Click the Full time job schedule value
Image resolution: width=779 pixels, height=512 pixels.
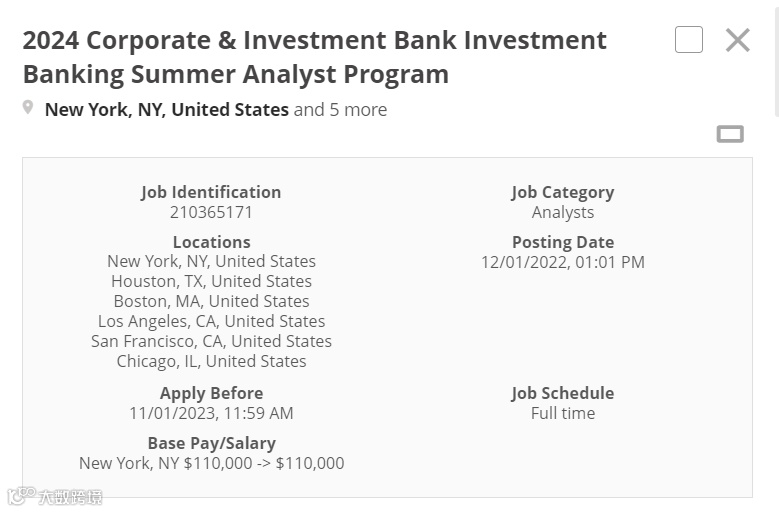click(x=562, y=413)
